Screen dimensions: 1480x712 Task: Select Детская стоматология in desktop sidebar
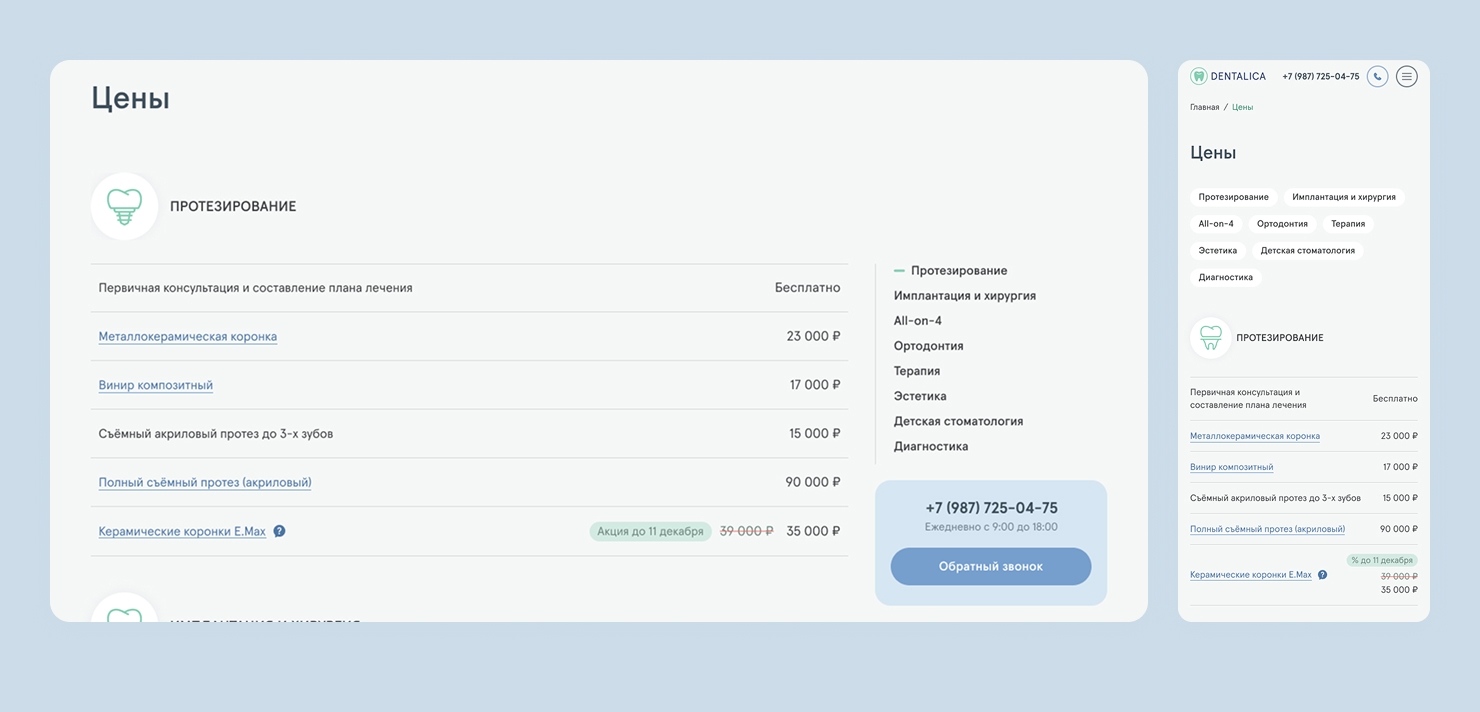click(x=959, y=421)
